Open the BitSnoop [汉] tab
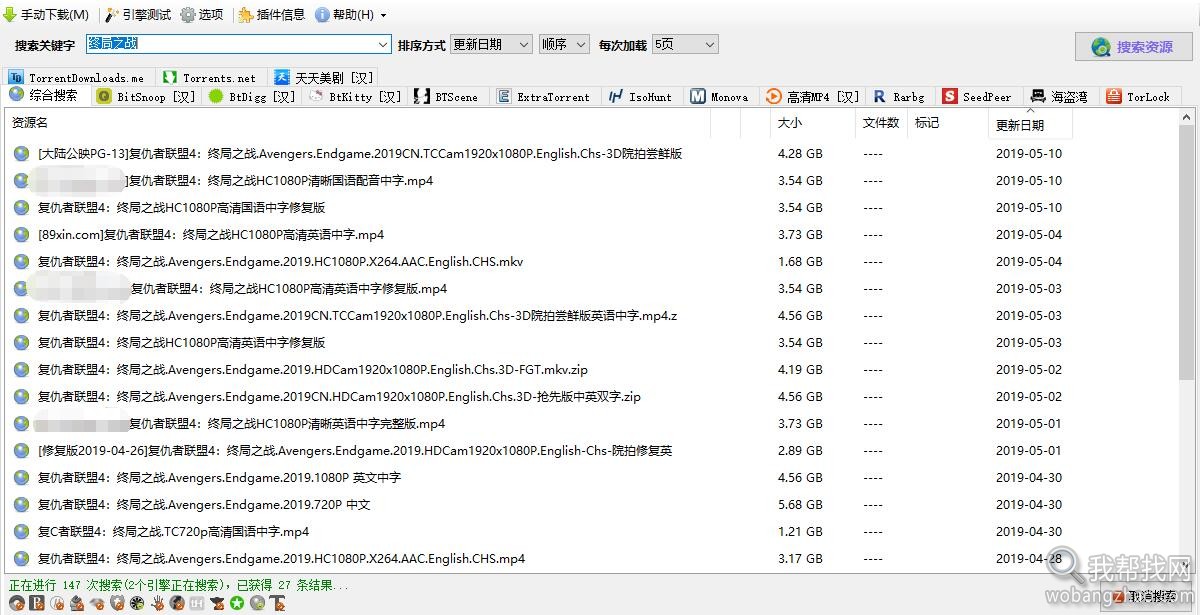The image size is (1200, 615). click(146, 97)
